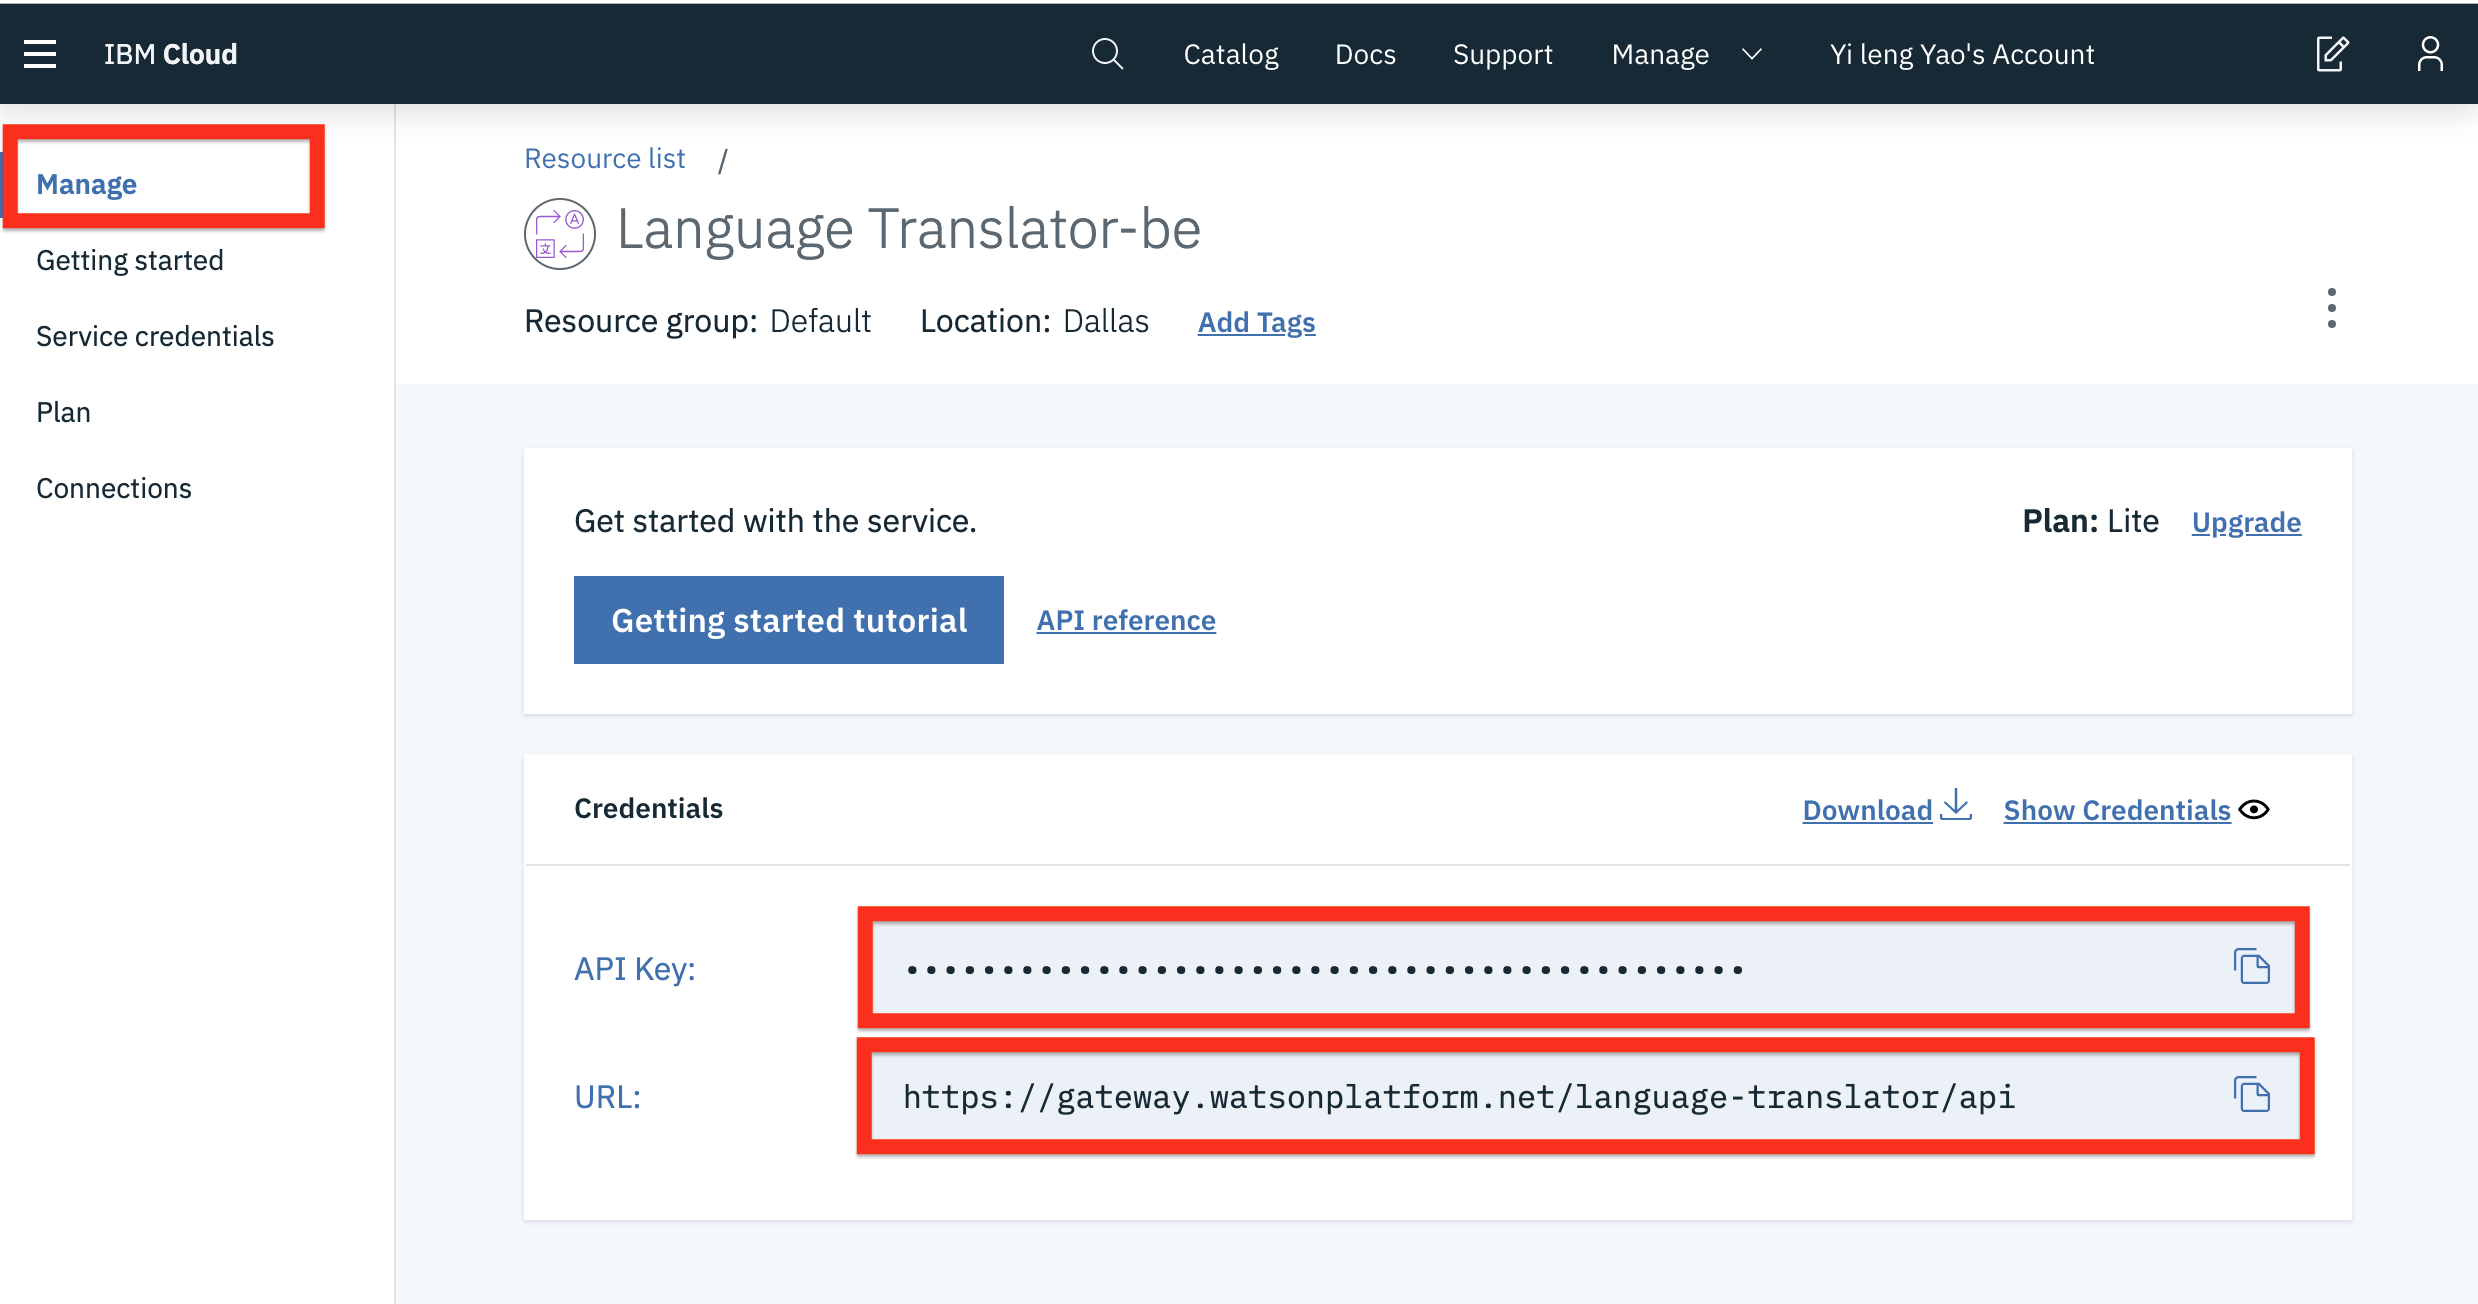Open Service credentials in sidebar
The width and height of the screenshot is (2478, 1304).
click(155, 336)
